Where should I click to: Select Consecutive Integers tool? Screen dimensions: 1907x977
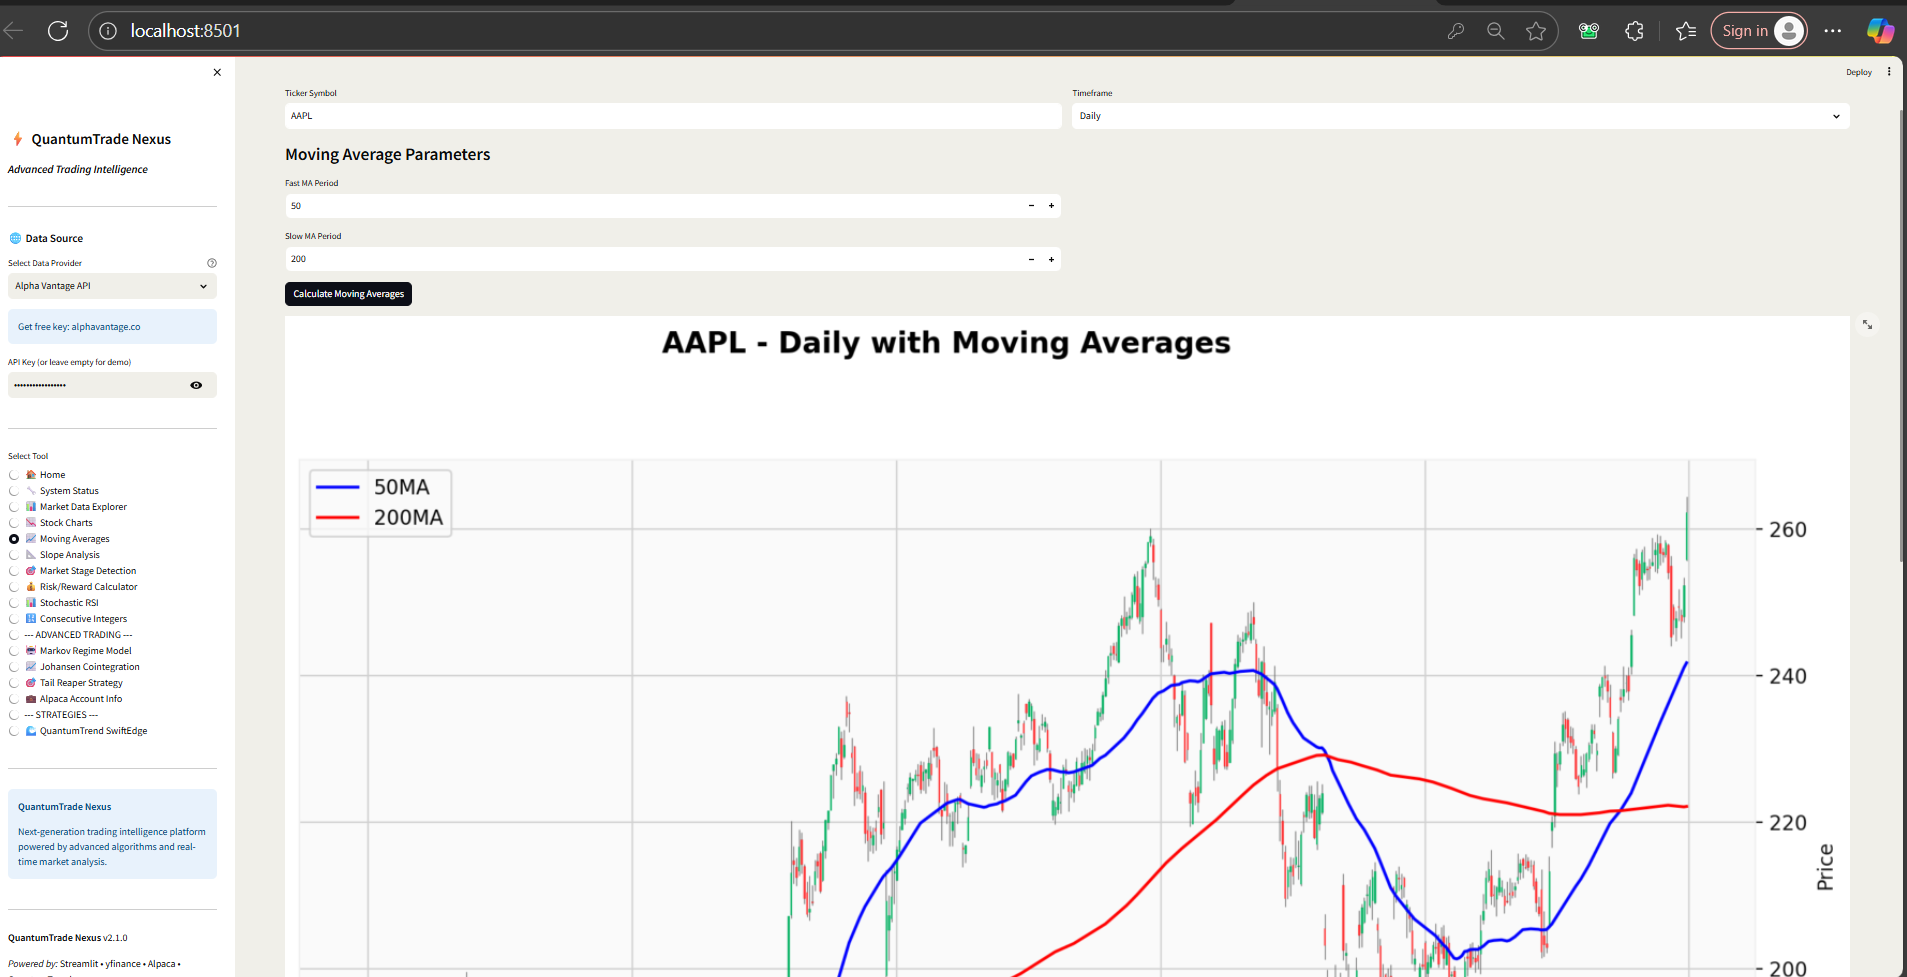coord(14,619)
